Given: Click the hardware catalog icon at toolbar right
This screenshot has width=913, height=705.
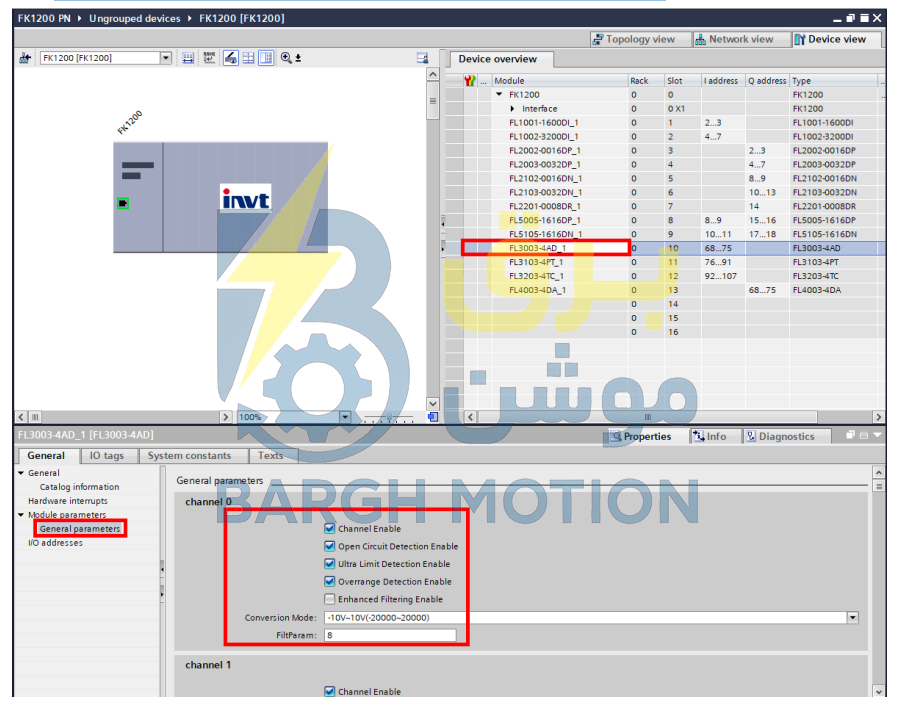Looking at the screenshot, I should (423, 58).
